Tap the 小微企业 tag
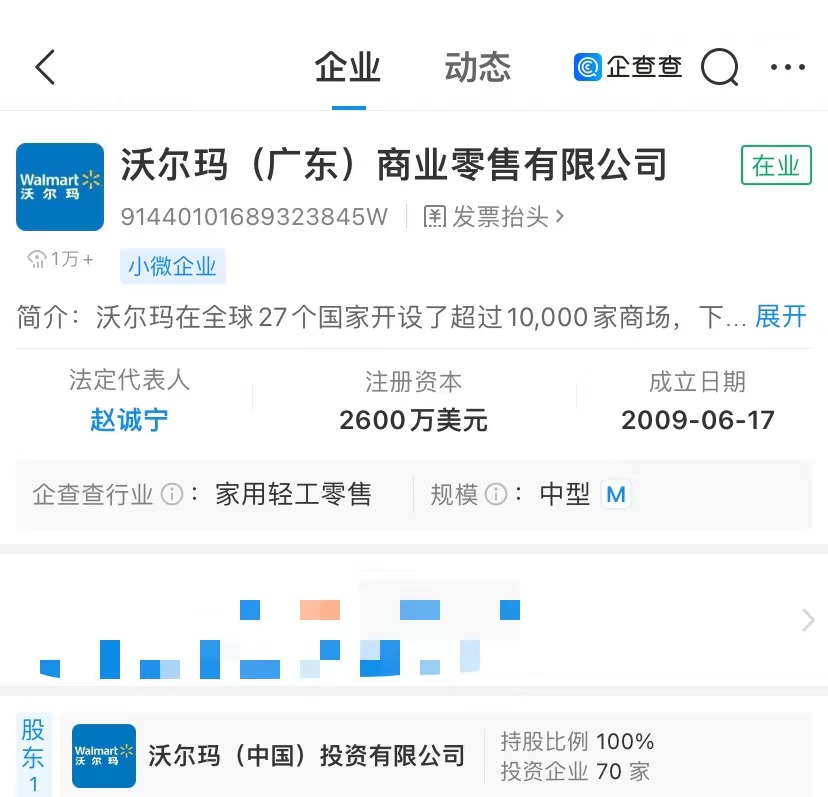Viewport: 828px width, 797px height. pos(173,266)
